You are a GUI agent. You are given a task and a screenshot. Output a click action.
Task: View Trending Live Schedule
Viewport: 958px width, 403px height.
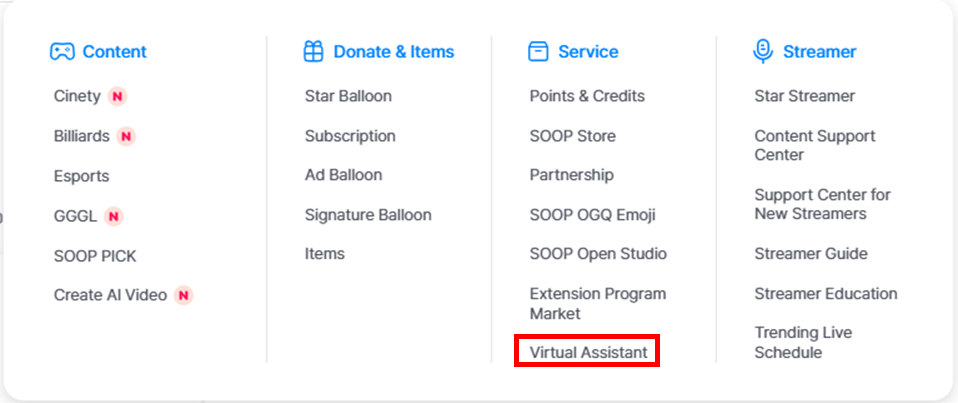point(803,342)
